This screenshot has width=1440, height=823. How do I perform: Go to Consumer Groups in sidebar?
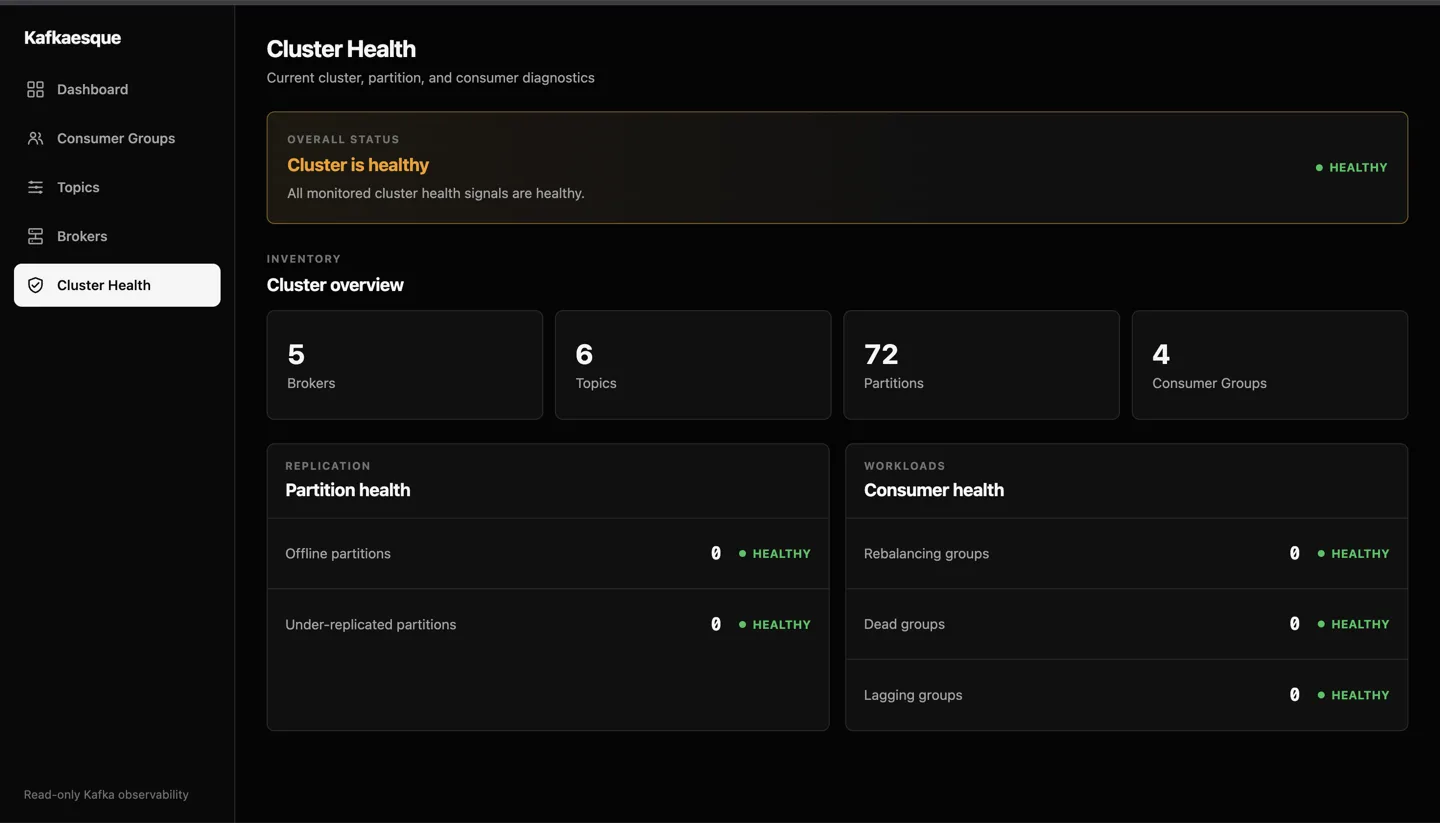[x=117, y=138]
